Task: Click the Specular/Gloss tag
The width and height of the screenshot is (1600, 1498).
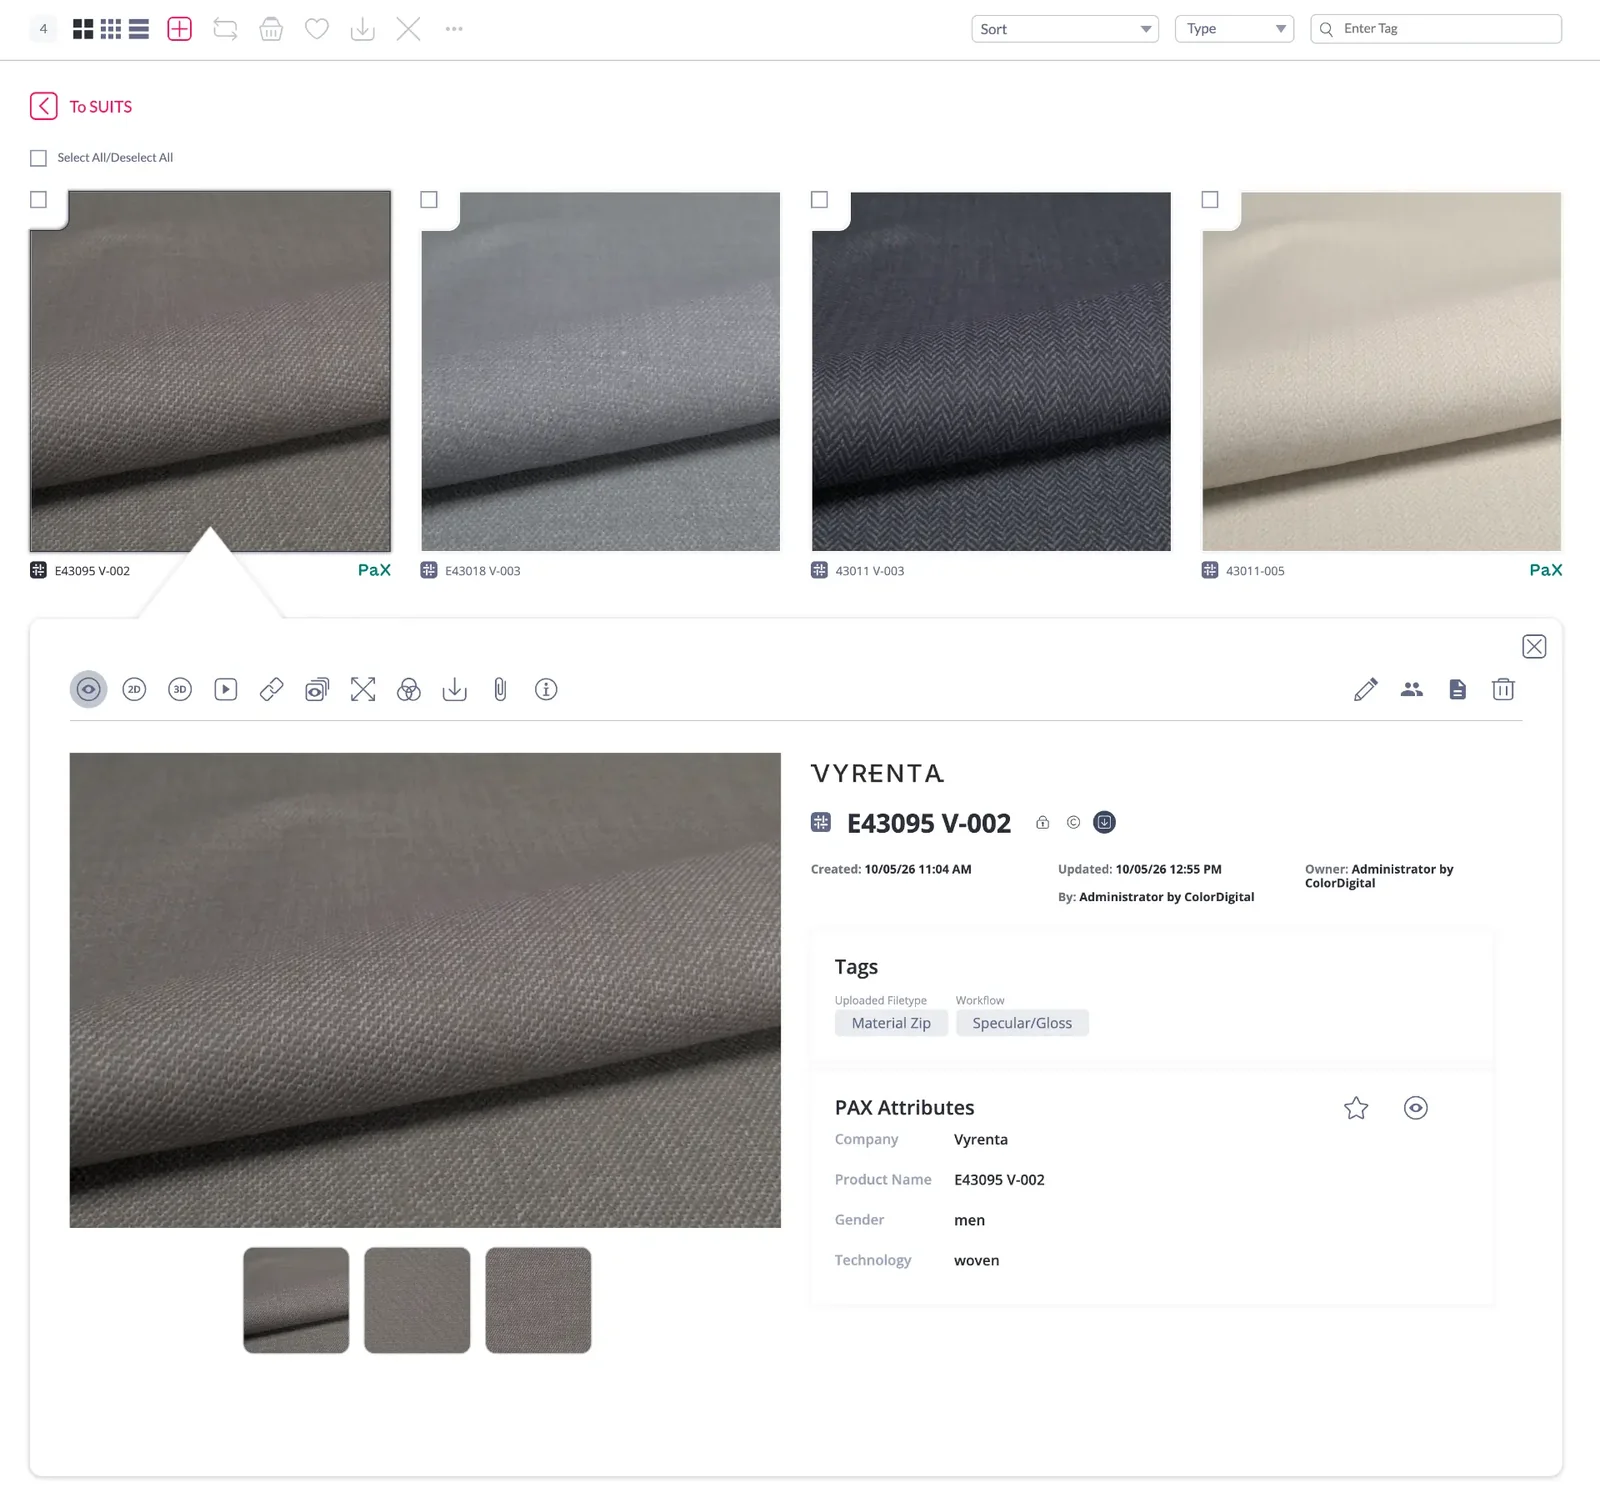Action: [x=1022, y=1023]
